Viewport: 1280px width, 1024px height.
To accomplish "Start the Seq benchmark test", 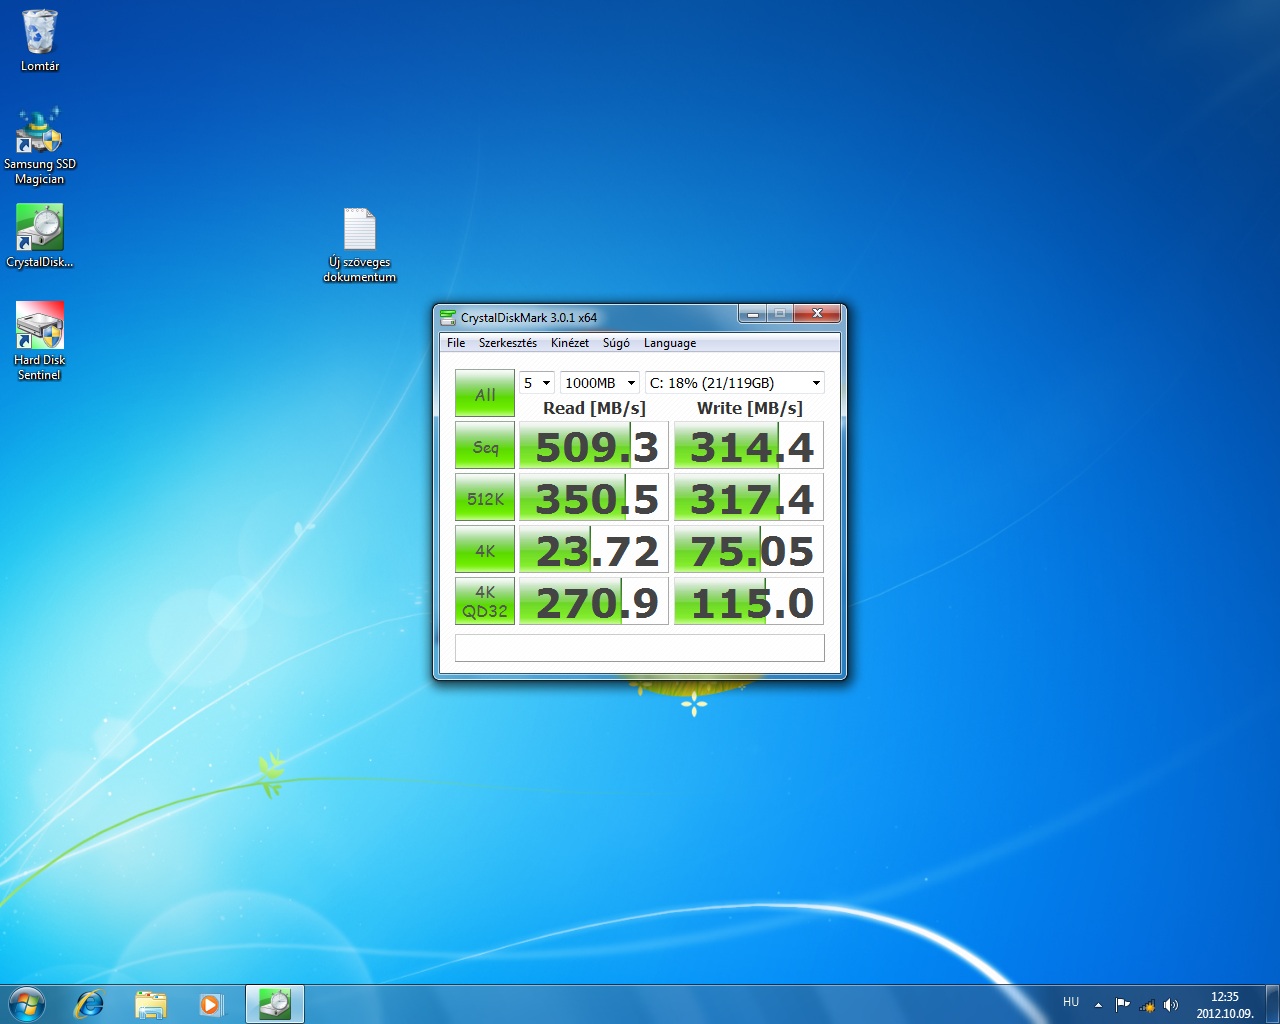I will click(x=485, y=446).
